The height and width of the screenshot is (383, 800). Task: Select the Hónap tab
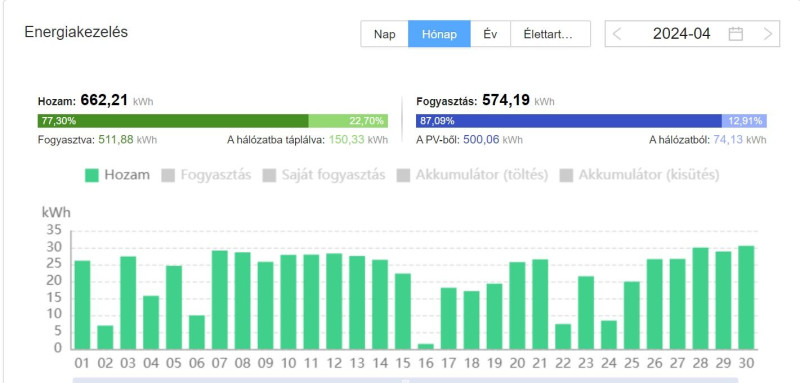click(x=439, y=34)
